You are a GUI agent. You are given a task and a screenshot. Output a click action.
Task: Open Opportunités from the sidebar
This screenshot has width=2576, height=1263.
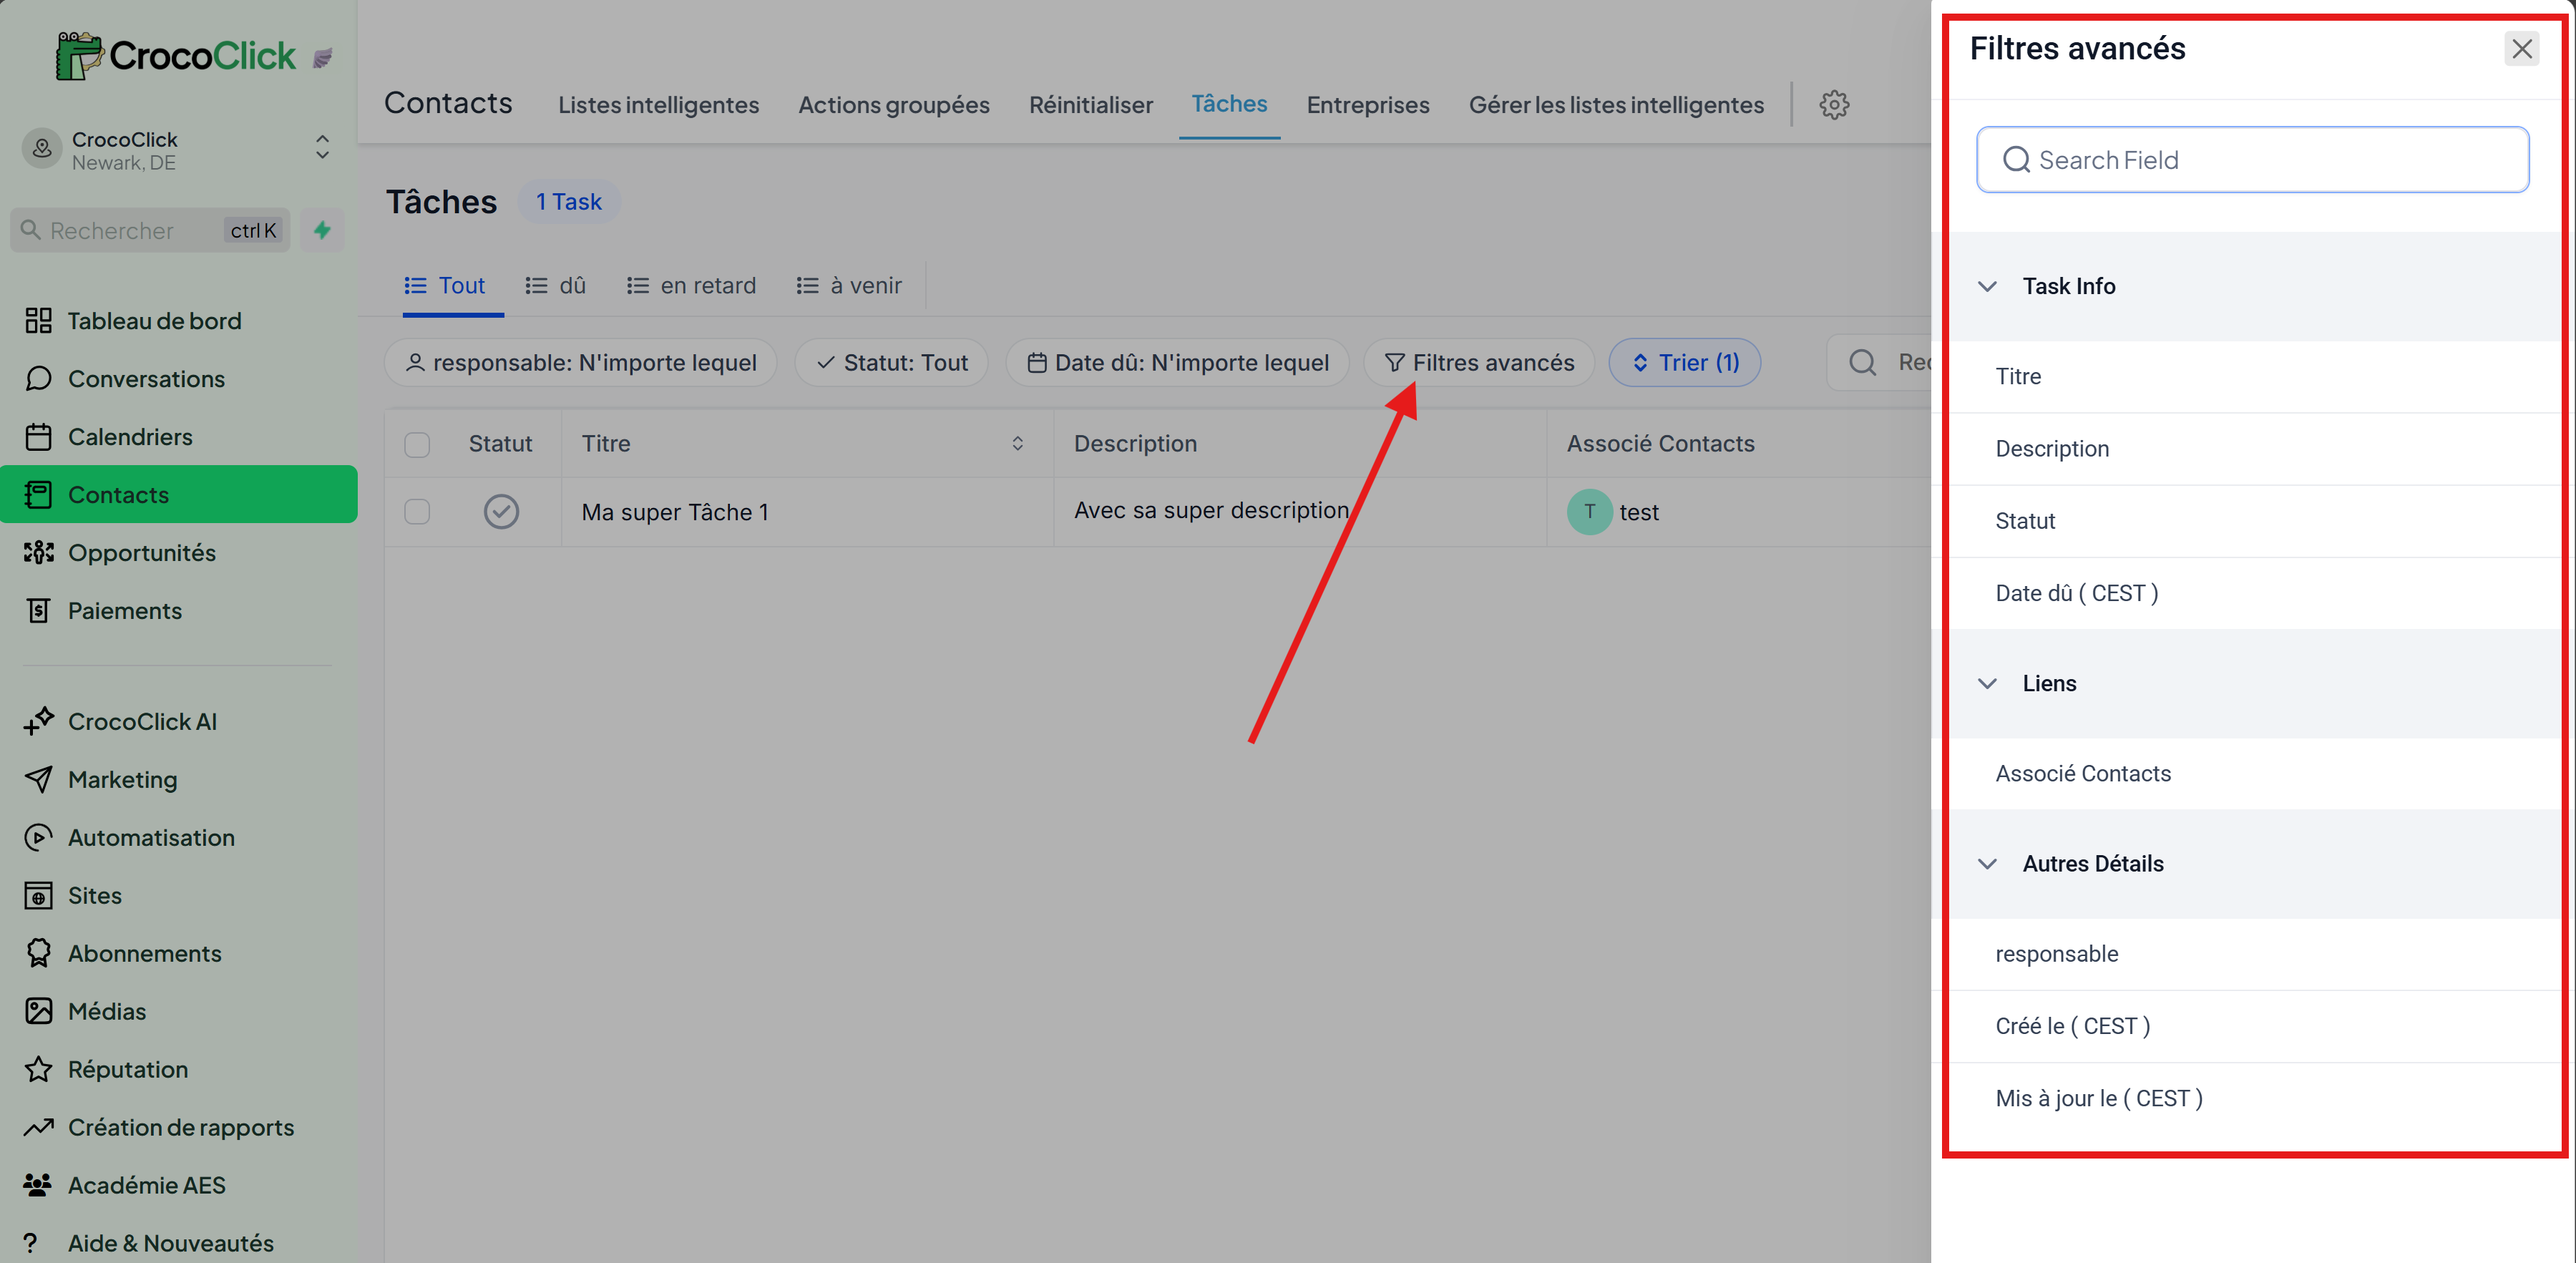141,553
